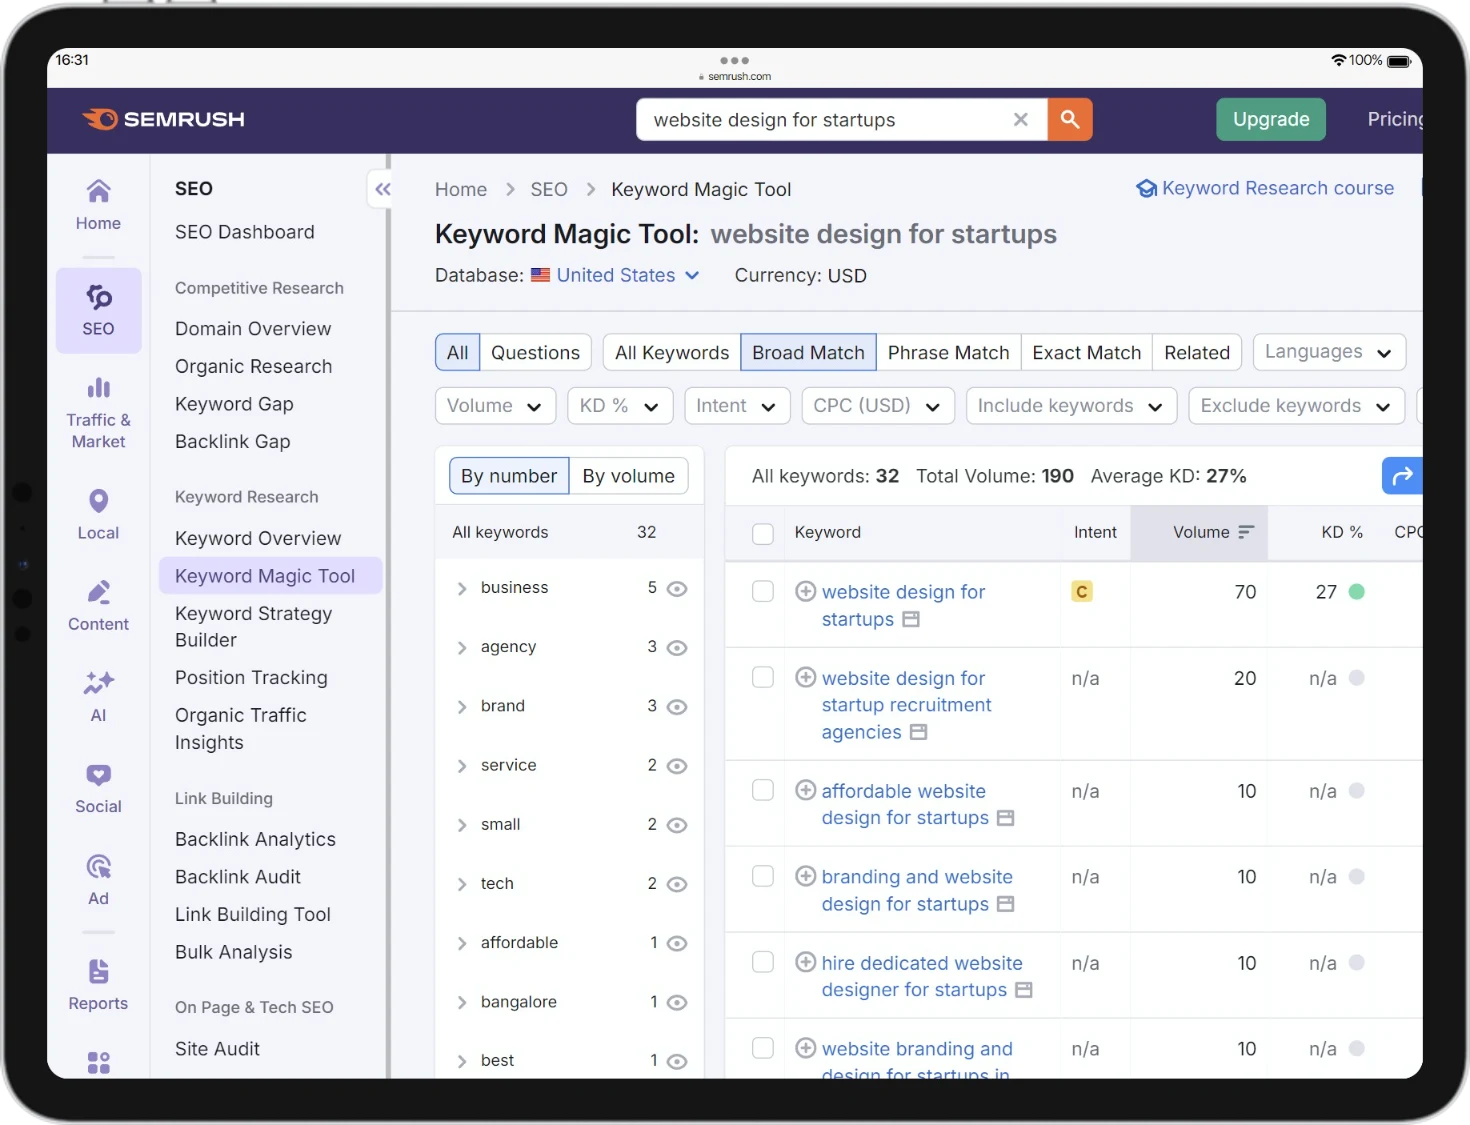Screen dimensions: 1470x1125
Task: Open the Exclude keywords dropdown
Action: click(x=1296, y=405)
